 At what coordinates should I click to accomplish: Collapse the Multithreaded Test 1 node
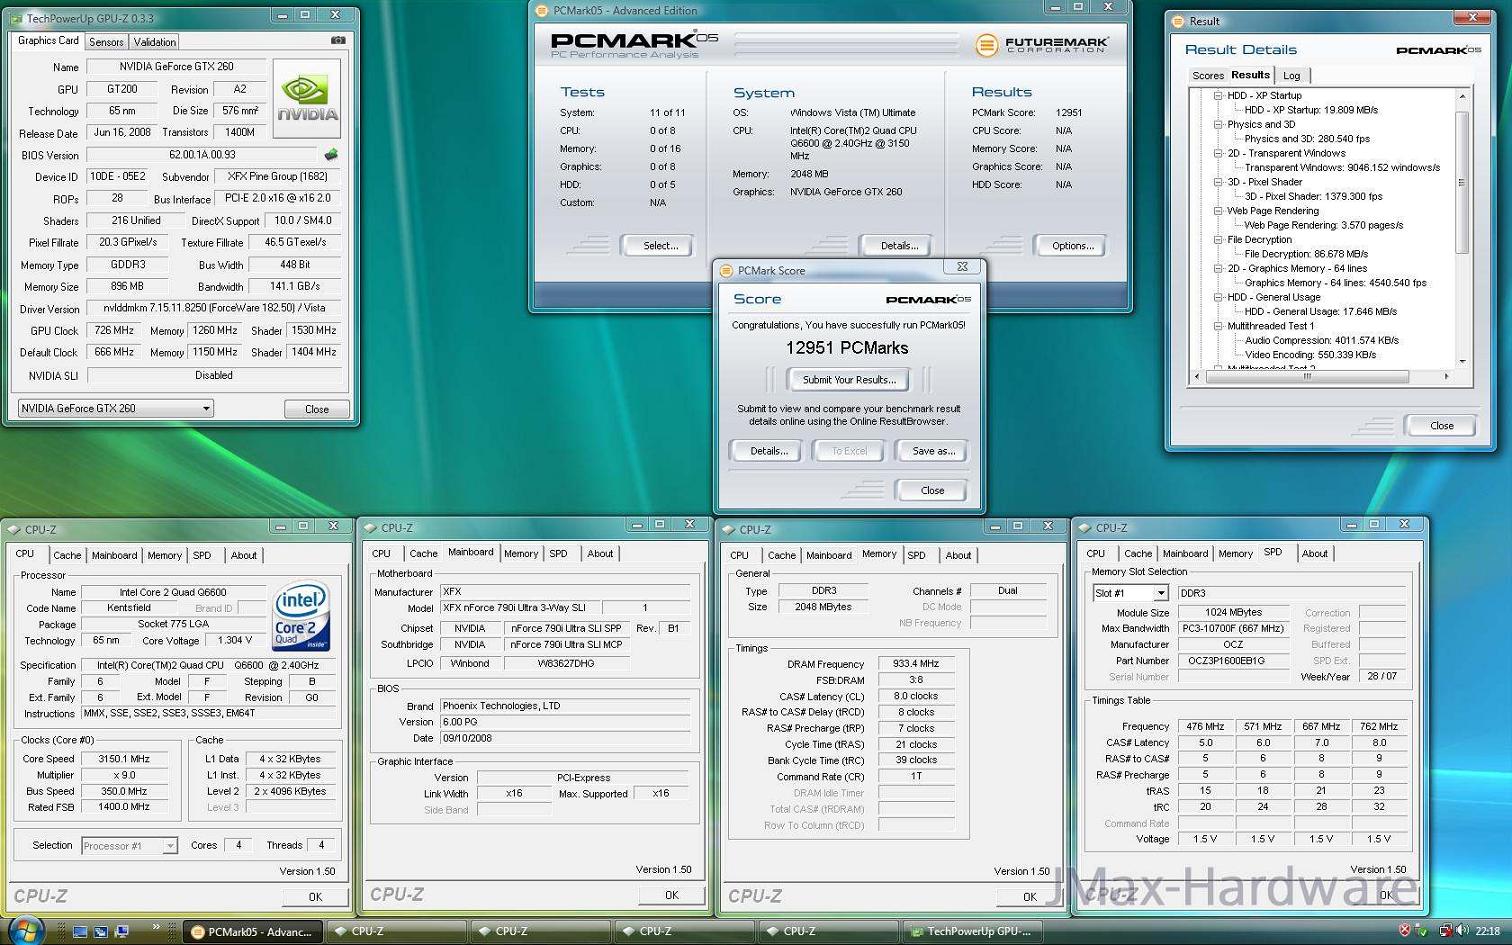(1218, 326)
